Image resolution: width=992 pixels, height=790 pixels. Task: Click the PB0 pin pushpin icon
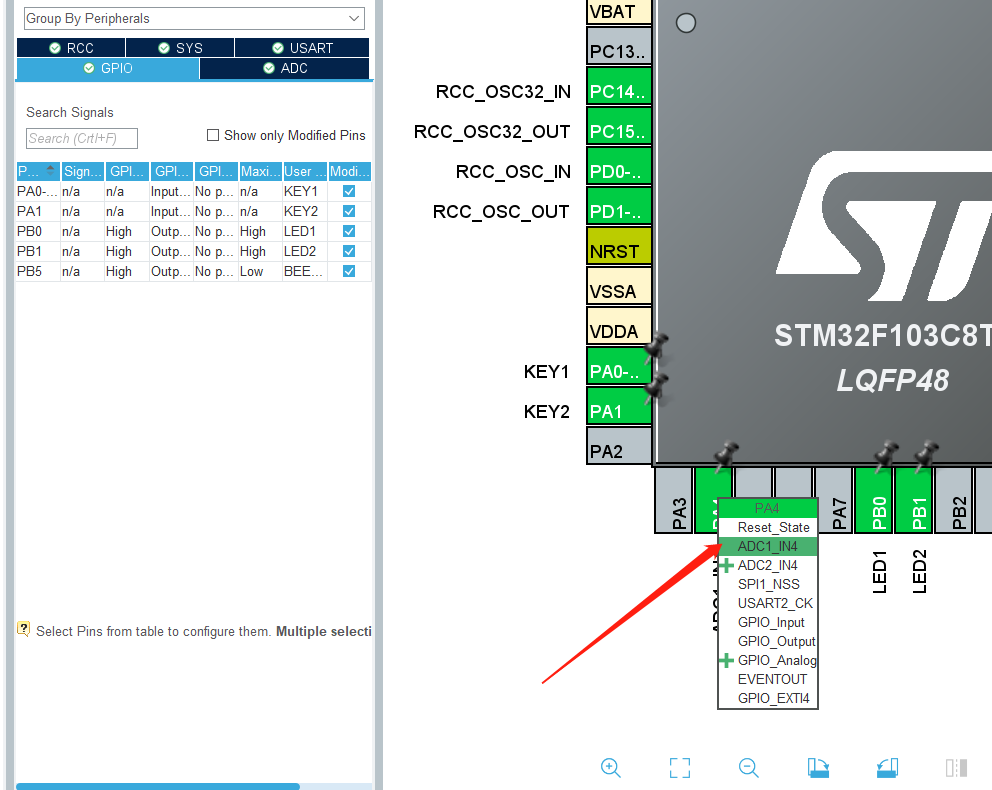coord(886,455)
